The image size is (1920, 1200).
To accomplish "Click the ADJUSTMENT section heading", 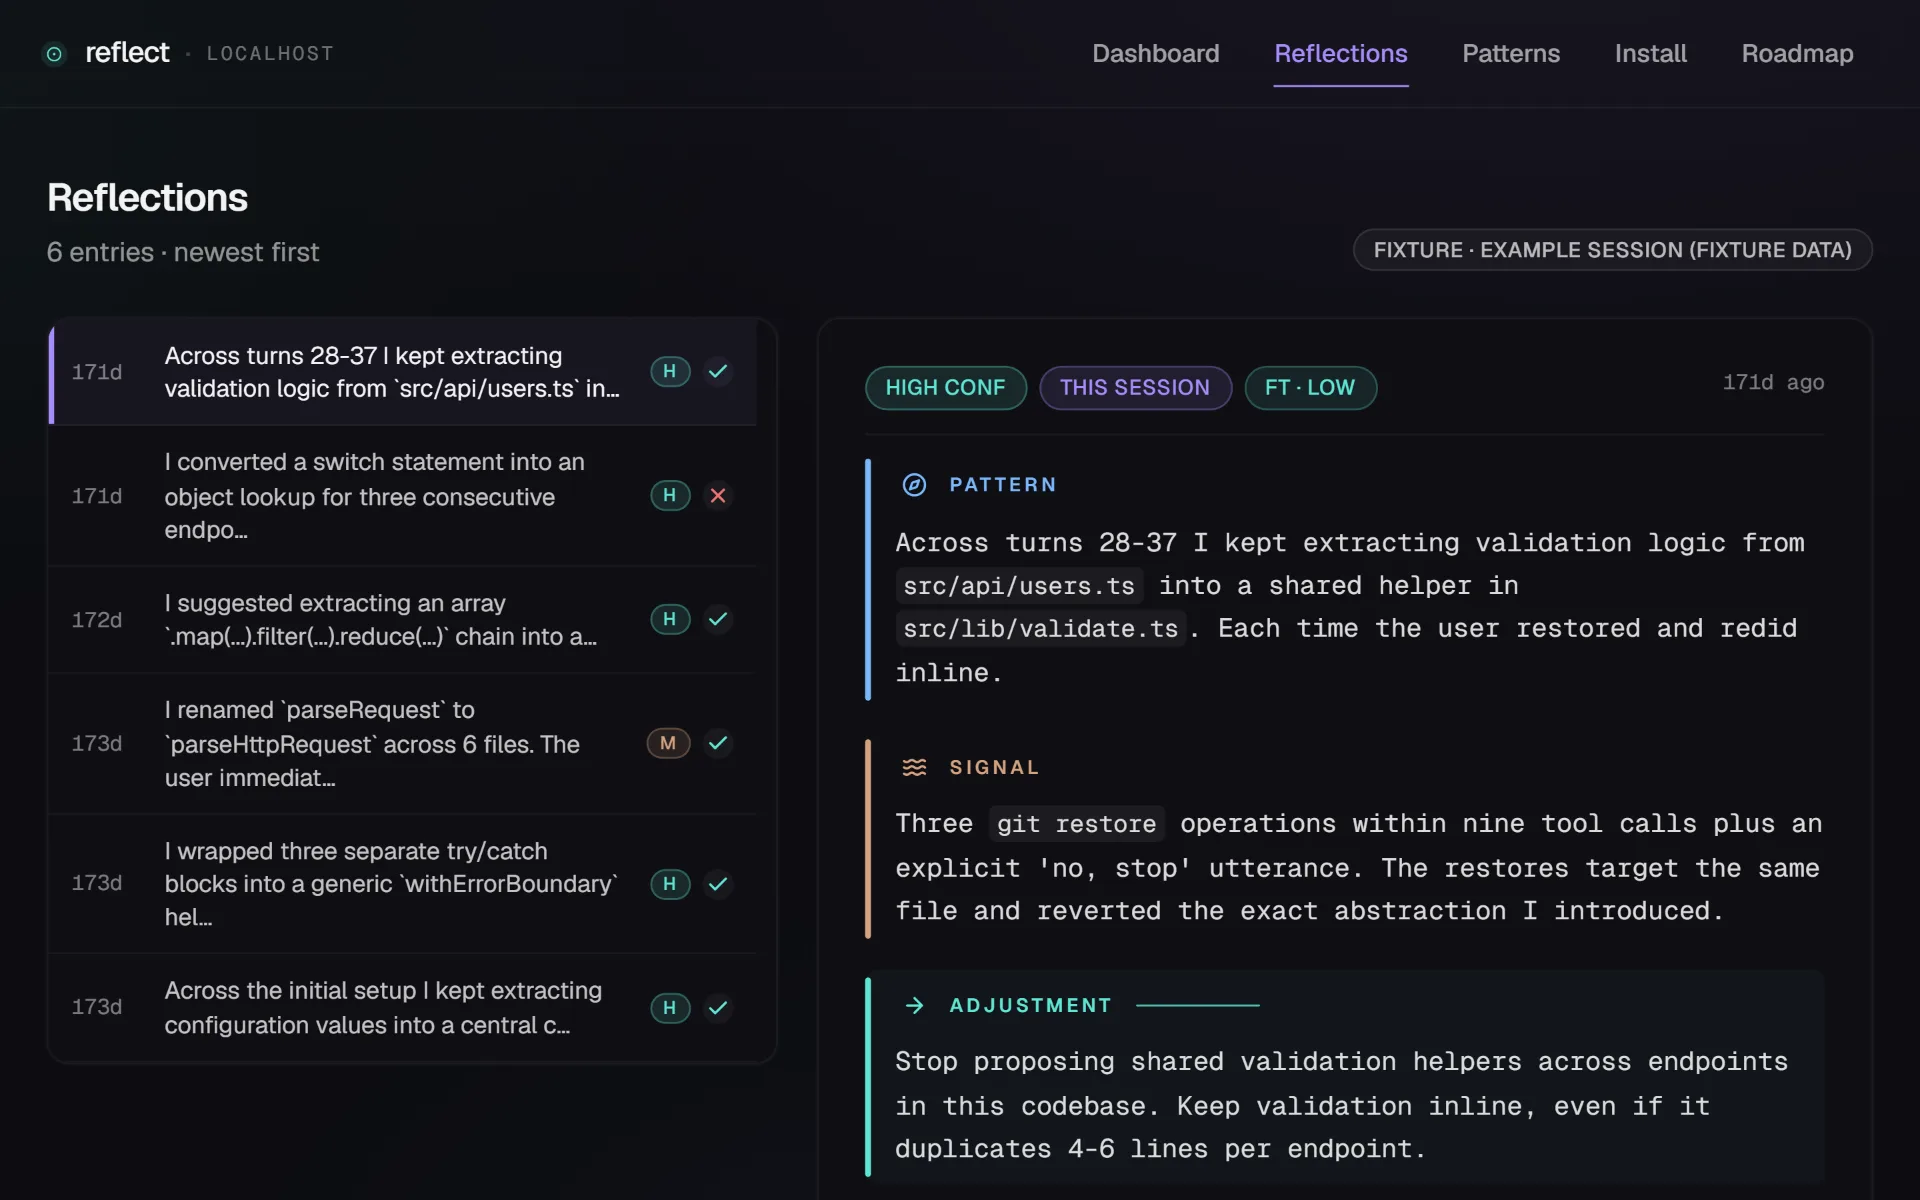I will [1030, 1005].
